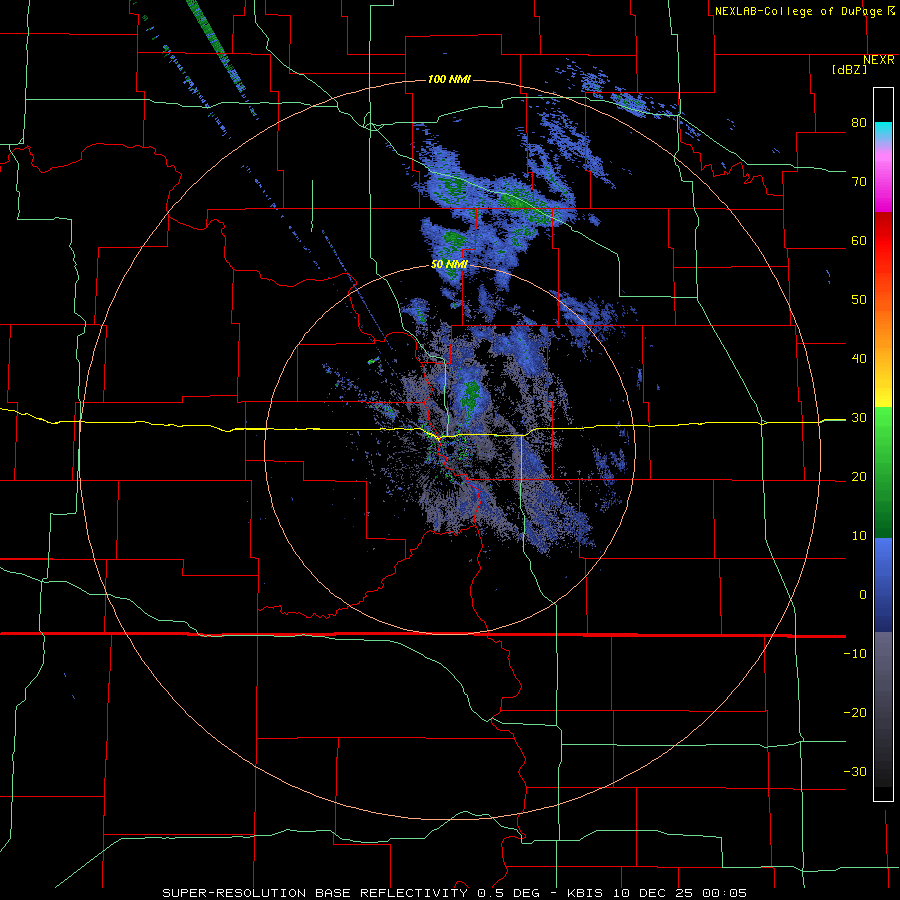The height and width of the screenshot is (900, 900).
Task: Click the 70 value on dBZ scale
Action: (859, 182)
